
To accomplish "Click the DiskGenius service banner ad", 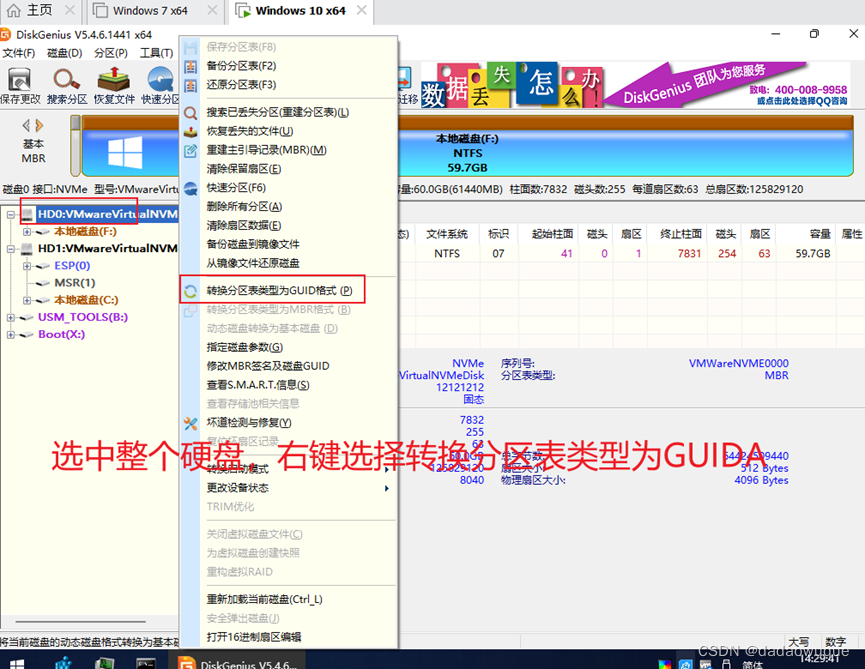I will (636, 84).
